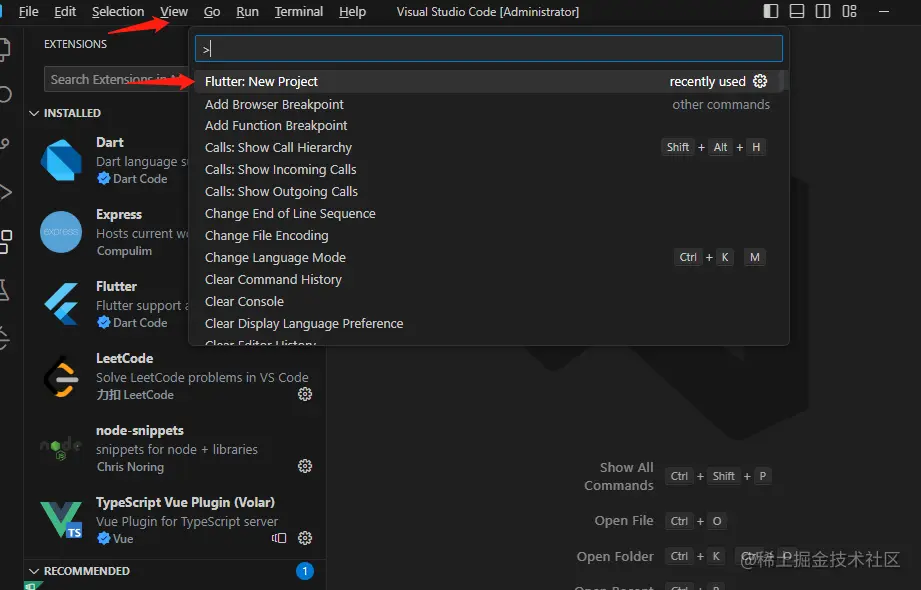Click the Show All Commands hint
Viewport: 921px width, 590px height.
(619, 477)
